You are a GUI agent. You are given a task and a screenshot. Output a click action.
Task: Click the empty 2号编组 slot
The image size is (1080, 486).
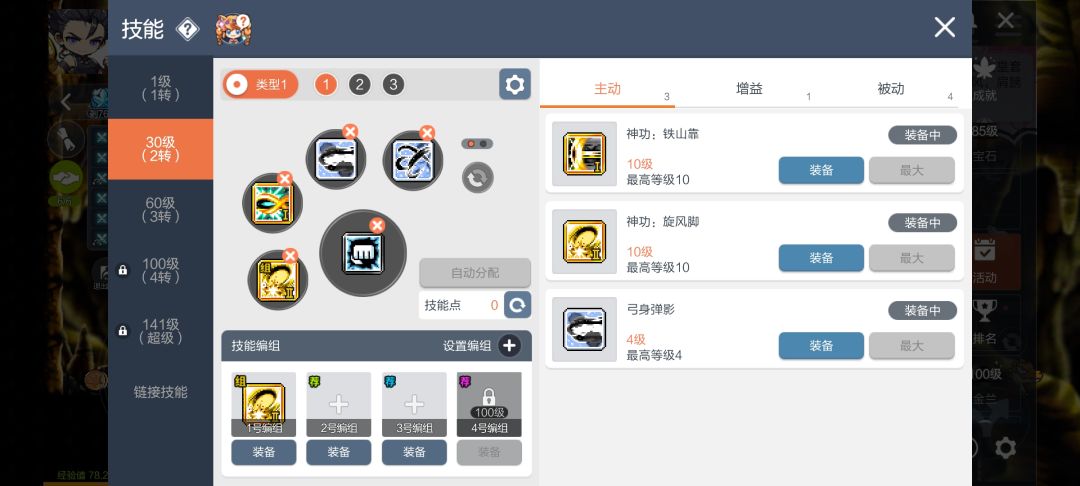(339, 404)
